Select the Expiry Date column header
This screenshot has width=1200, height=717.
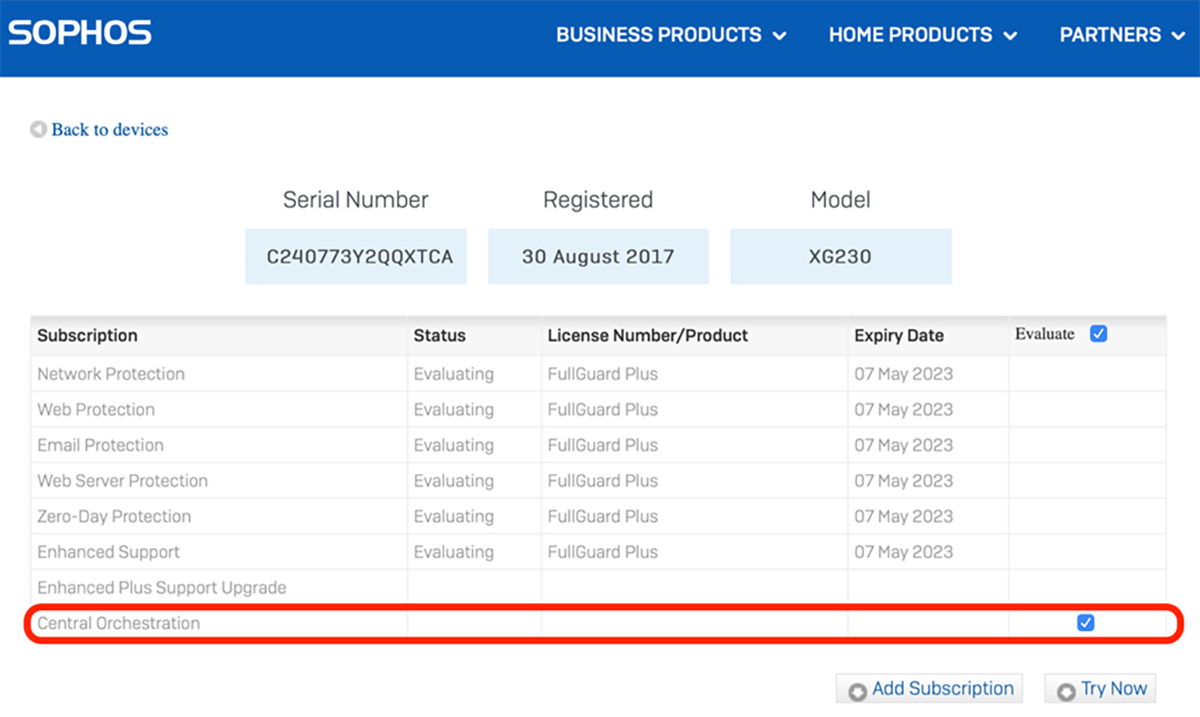coord(900,335)
